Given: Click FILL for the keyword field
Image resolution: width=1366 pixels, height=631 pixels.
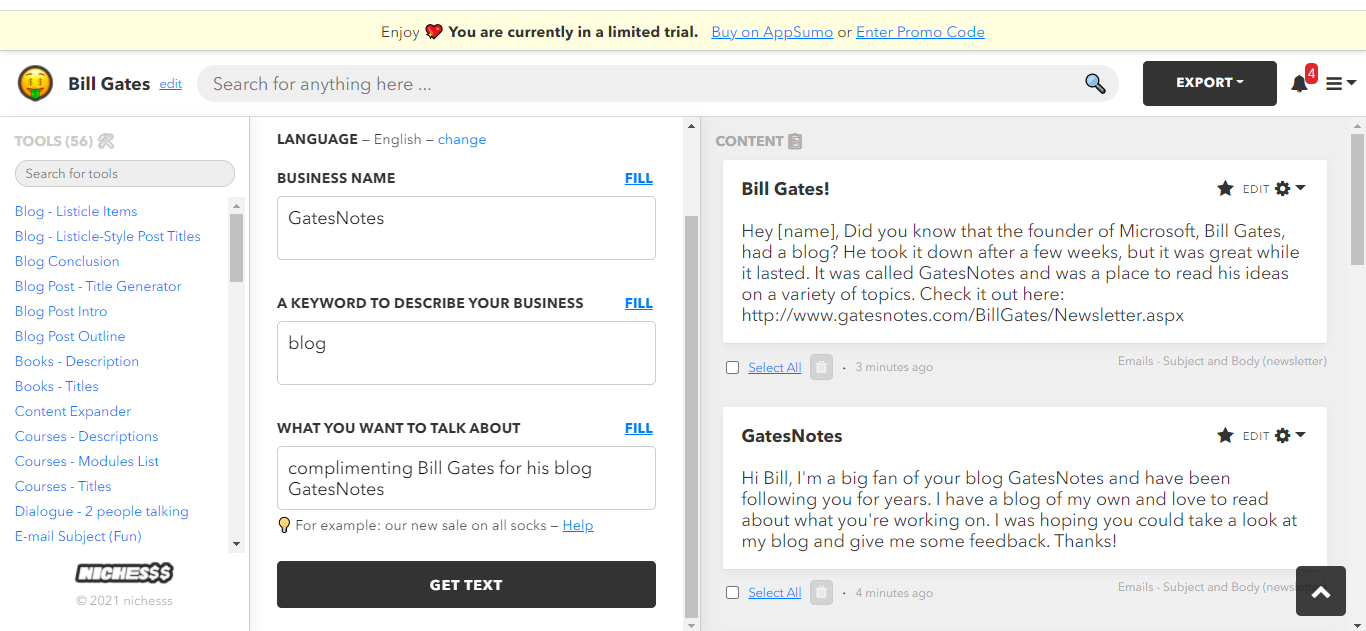Looking at the screenshot, I should (x=639, y=303).
